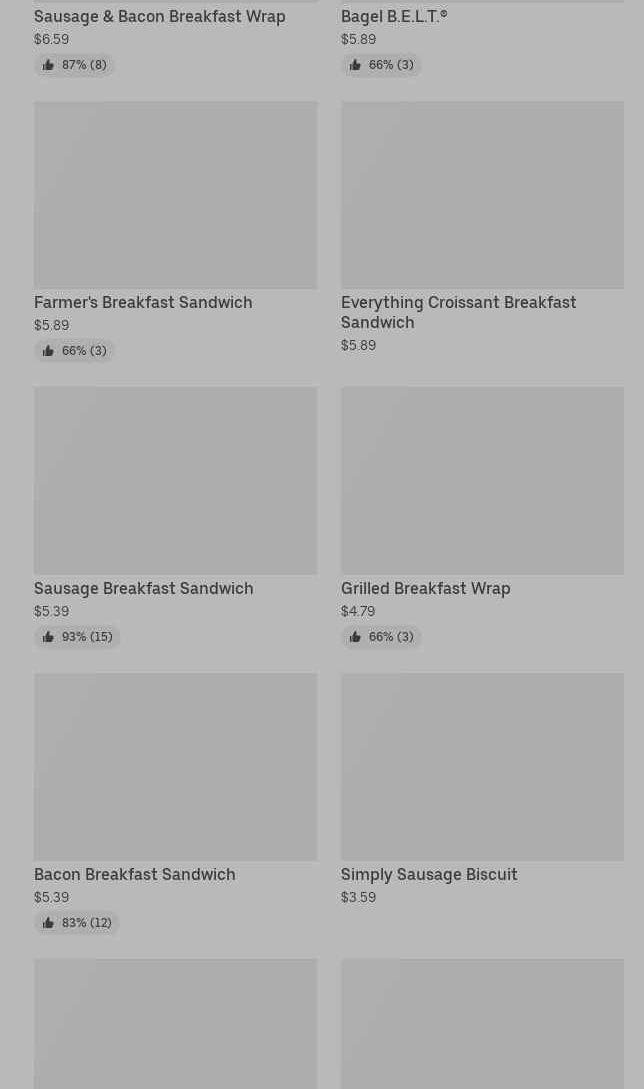This screenshot has height=1089, width=644.
Task: Click the Sausage & Bacon Breakfast Wrap title
Action: [159, 16]
